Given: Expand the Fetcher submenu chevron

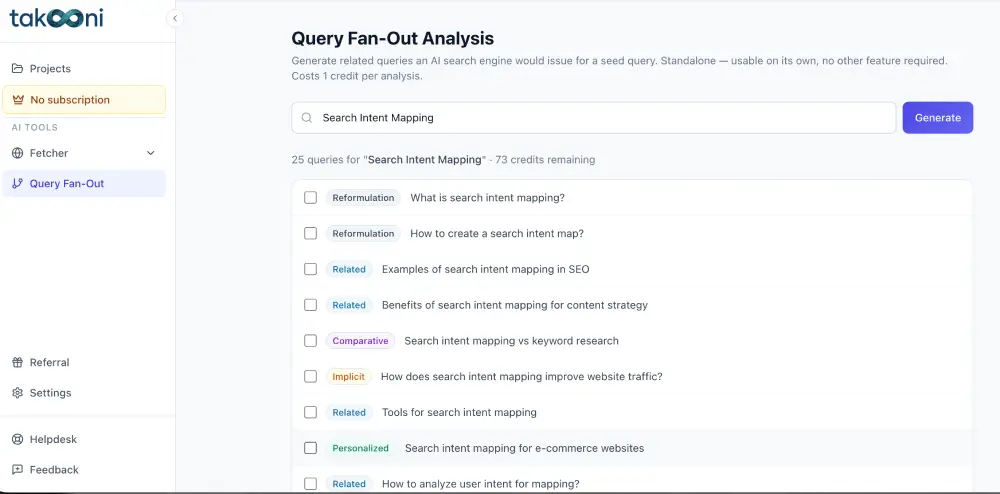Looking at the screenshot, I should (x=151, y=153).
